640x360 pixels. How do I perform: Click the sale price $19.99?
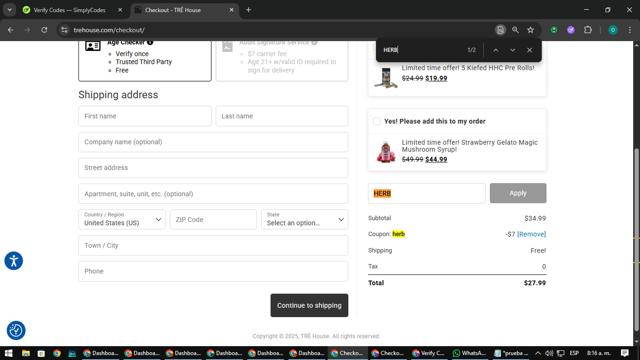click(436, 78)
